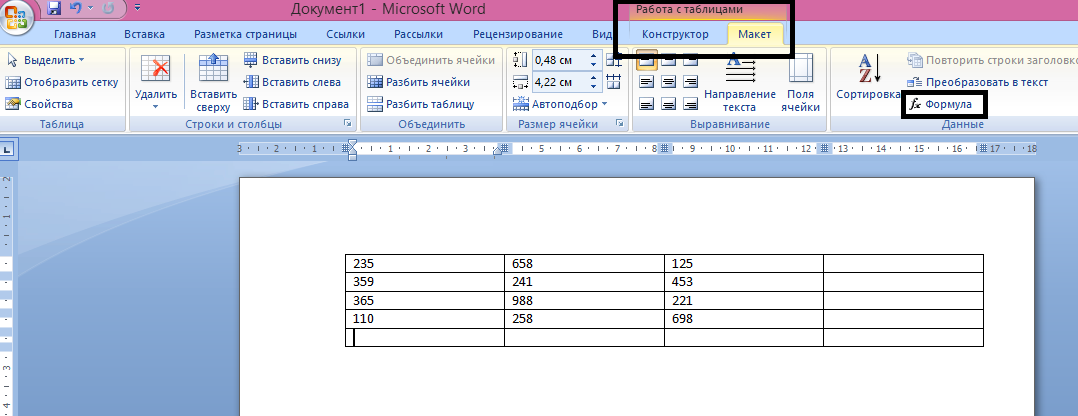Split cells with Разбить ячейки
Image resolution: width=1078 pixels, height=416 pixels.
tap(418, 82)
